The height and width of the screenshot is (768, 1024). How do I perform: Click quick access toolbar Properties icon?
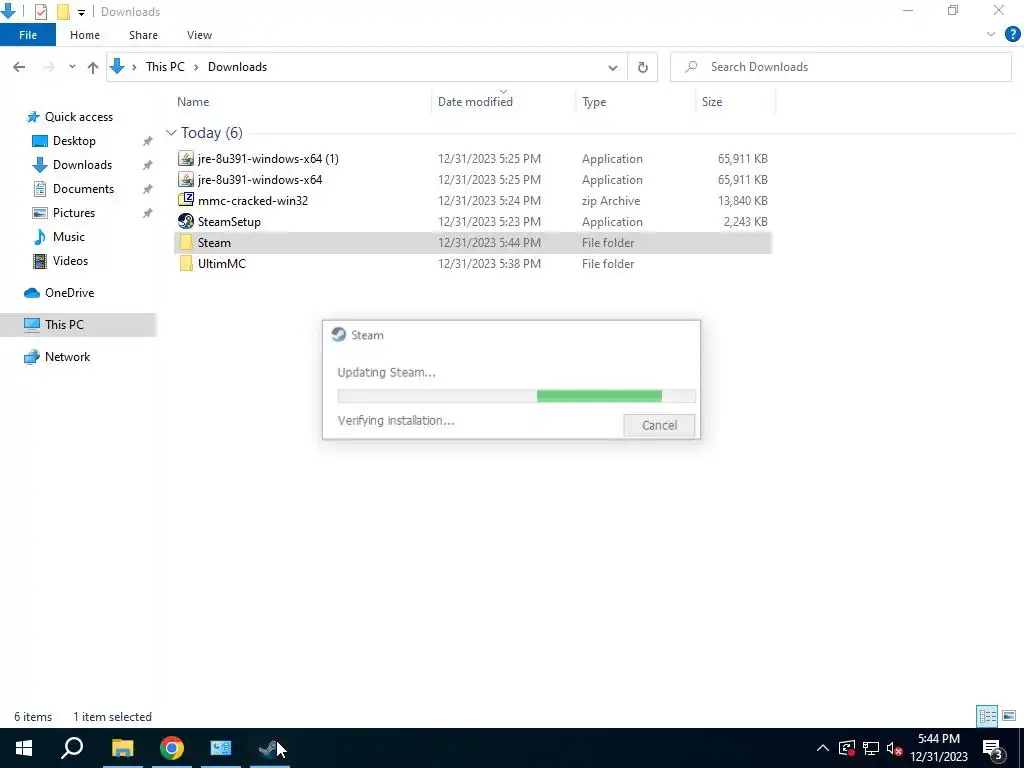click(40, 12)
